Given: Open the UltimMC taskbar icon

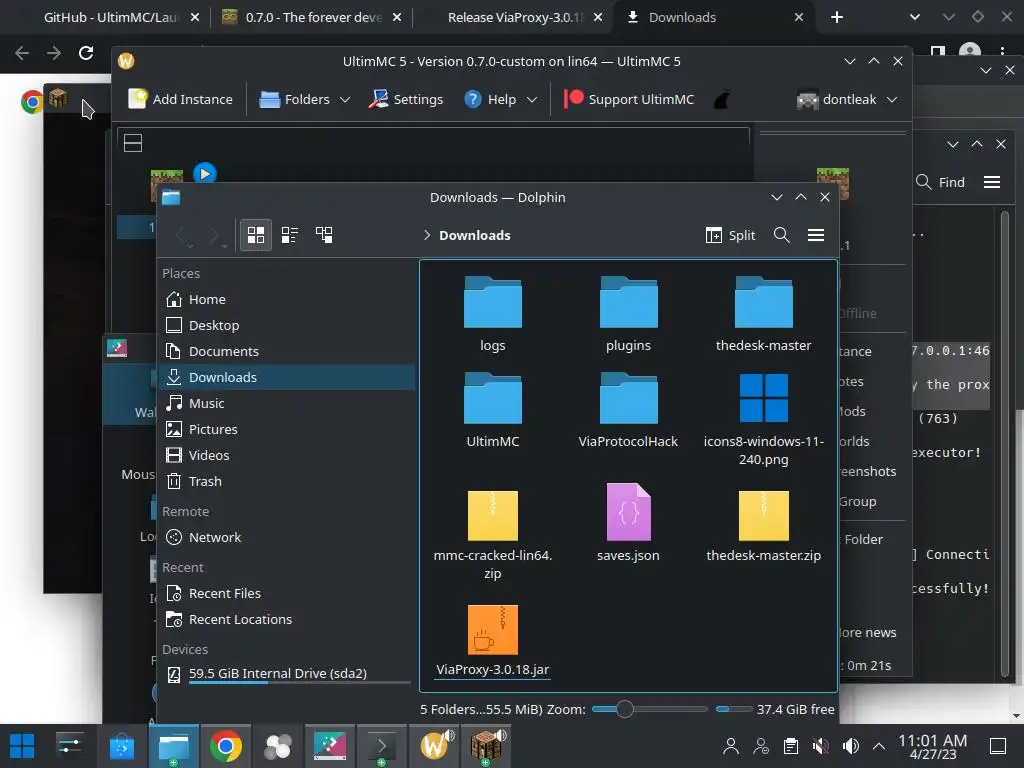Looking at the screenshot, I should 434,745.
